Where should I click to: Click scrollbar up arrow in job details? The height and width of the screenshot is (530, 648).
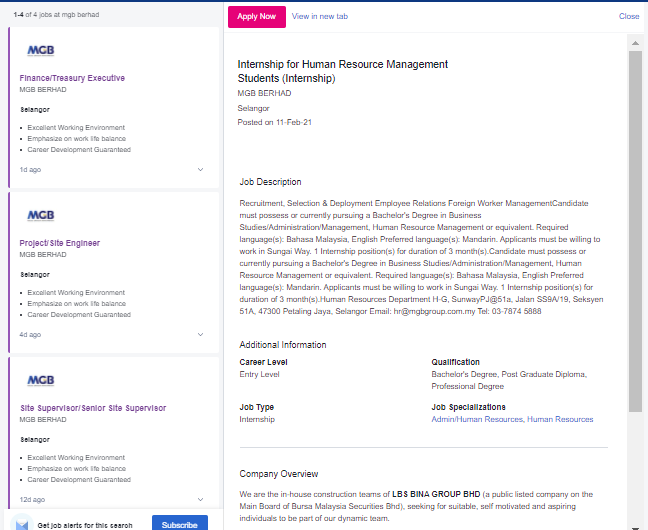point(635,43)
